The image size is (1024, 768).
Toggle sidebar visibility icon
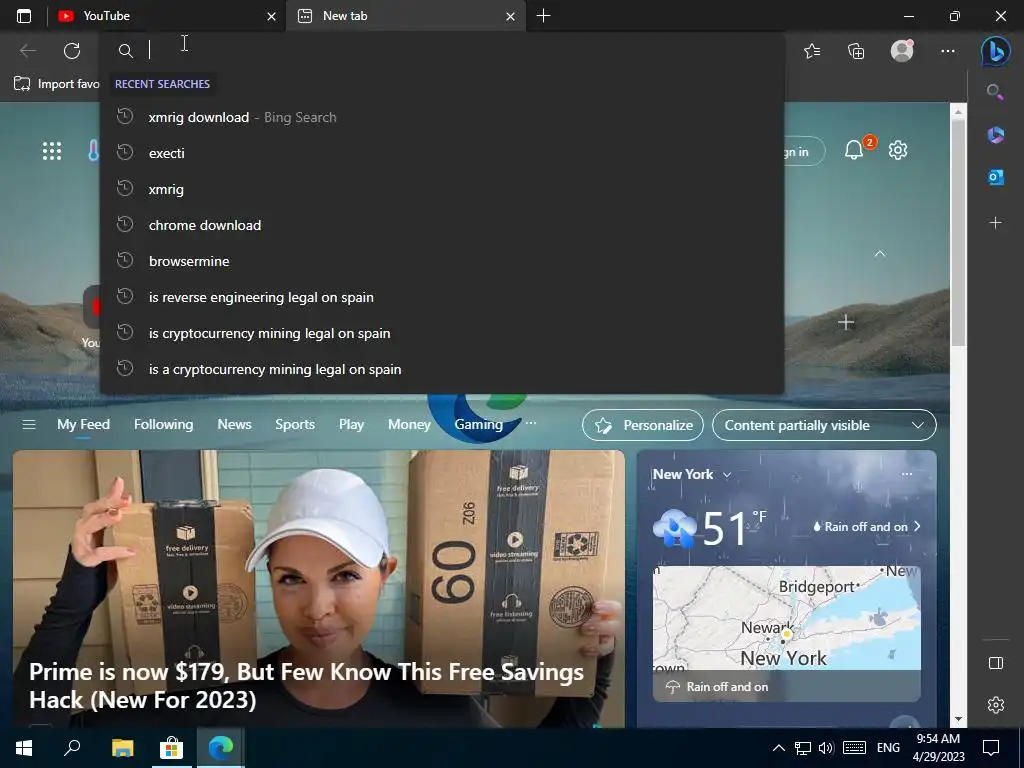pyautogui.click(x=995, y=664)
